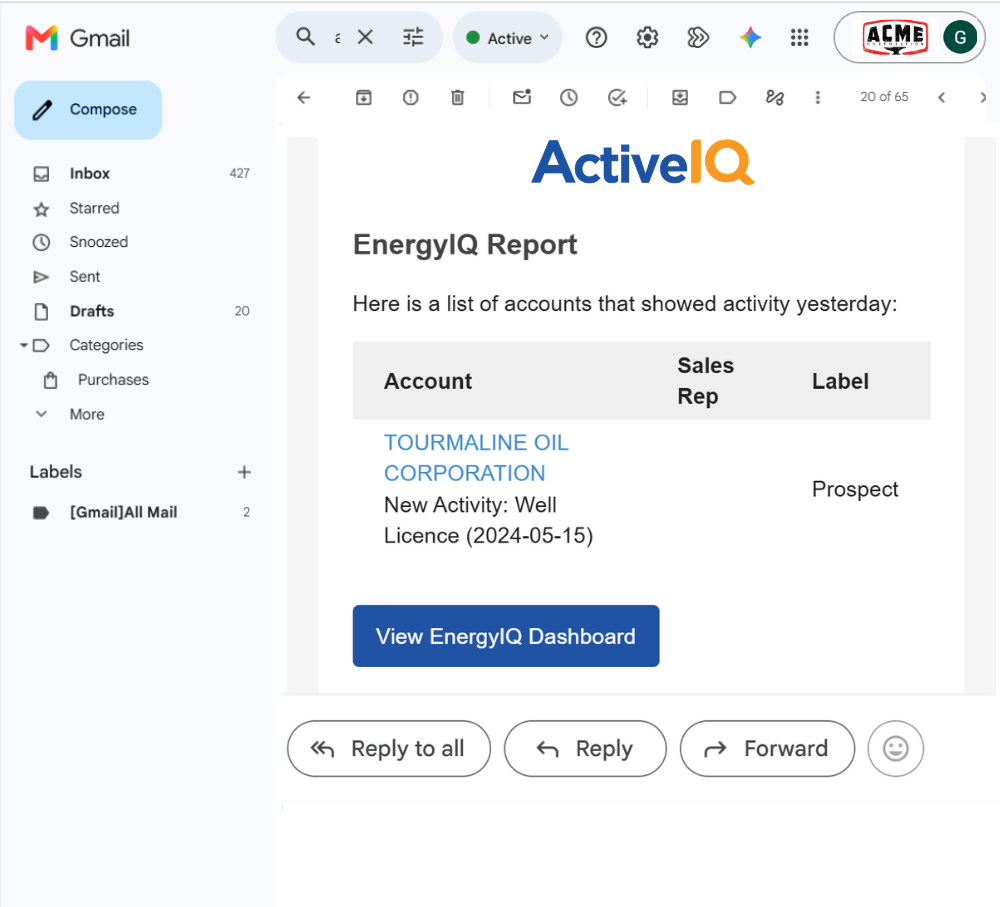Collapse the Categories tree arrow
Viewport: 1000px width, 907px height.
click(x=24, y=345)
